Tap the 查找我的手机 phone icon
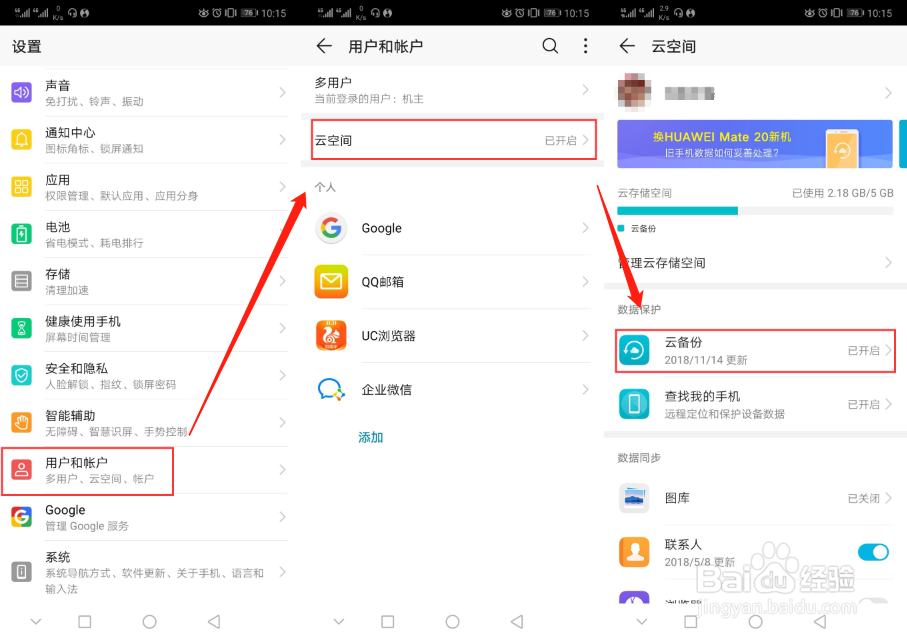Image resolution: width=907 pixels, height=639 pixels. click(634, 404)
